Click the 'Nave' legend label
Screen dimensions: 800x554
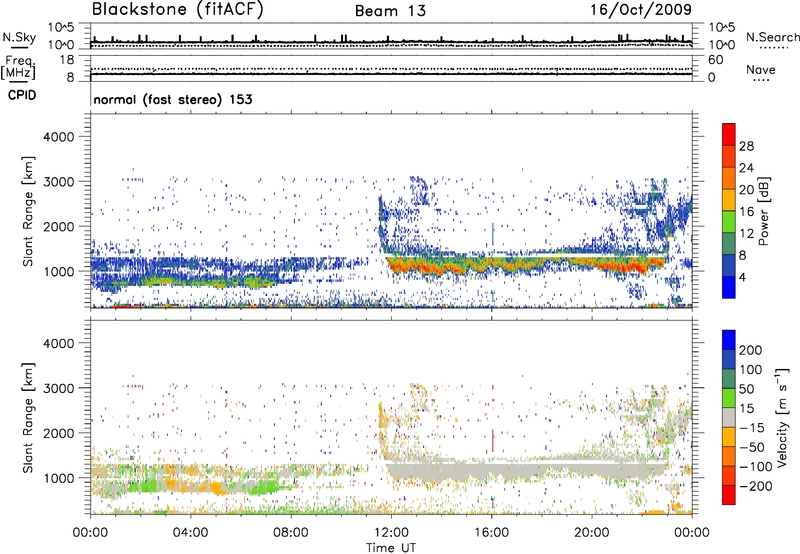761,69
